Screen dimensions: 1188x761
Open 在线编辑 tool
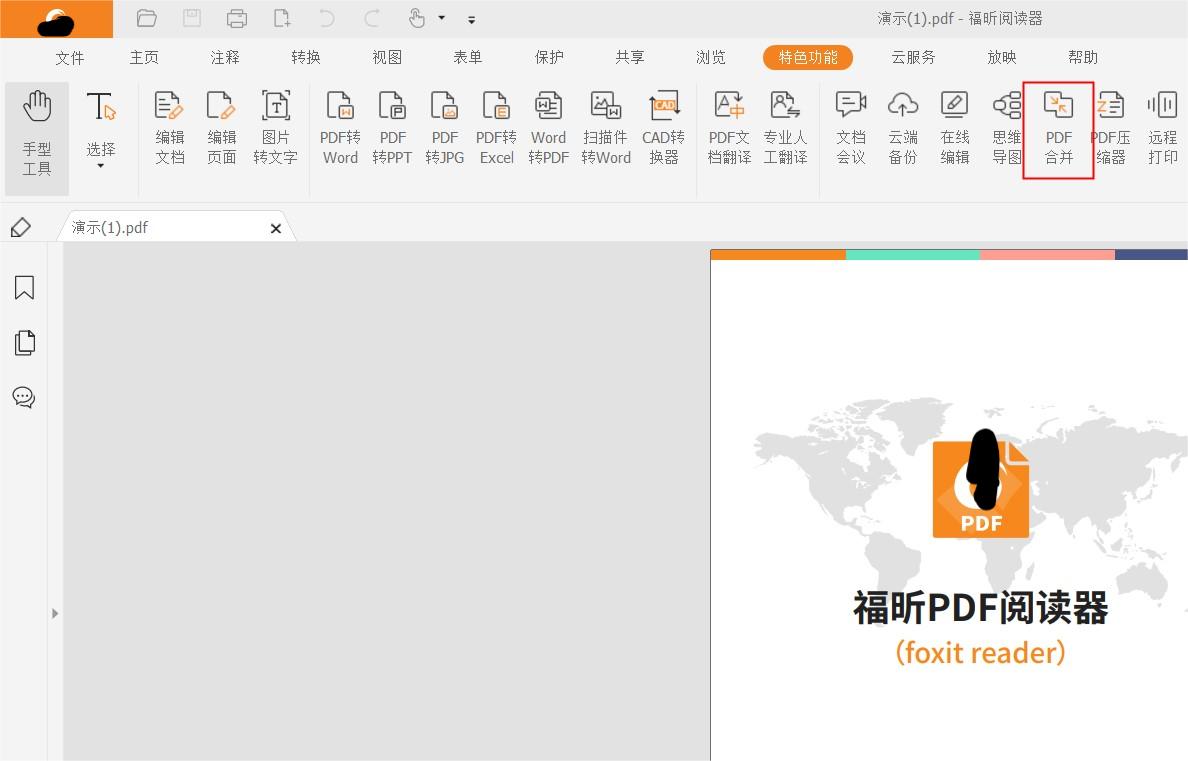pos(955,127)
